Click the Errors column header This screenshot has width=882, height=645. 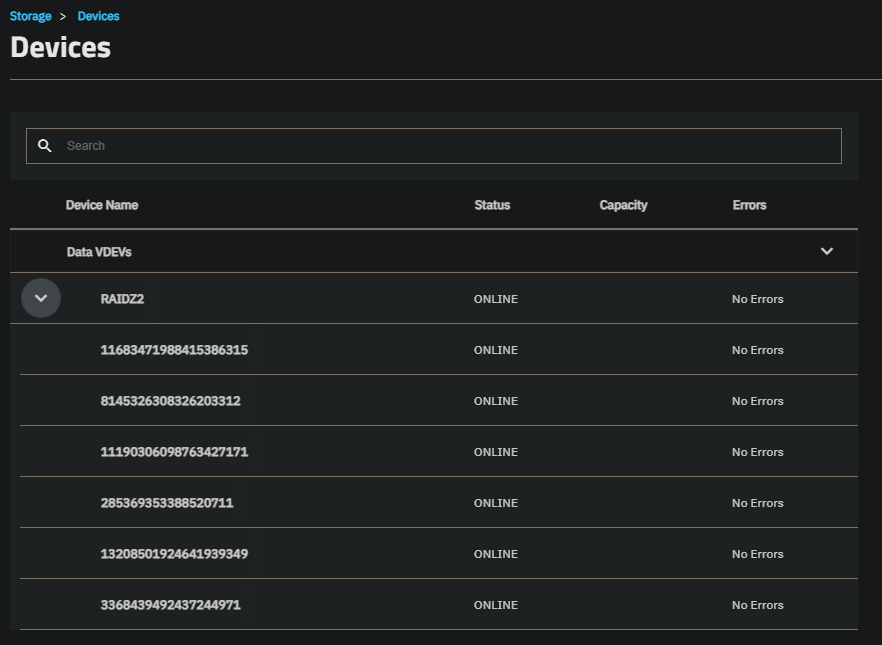(749, 205)
